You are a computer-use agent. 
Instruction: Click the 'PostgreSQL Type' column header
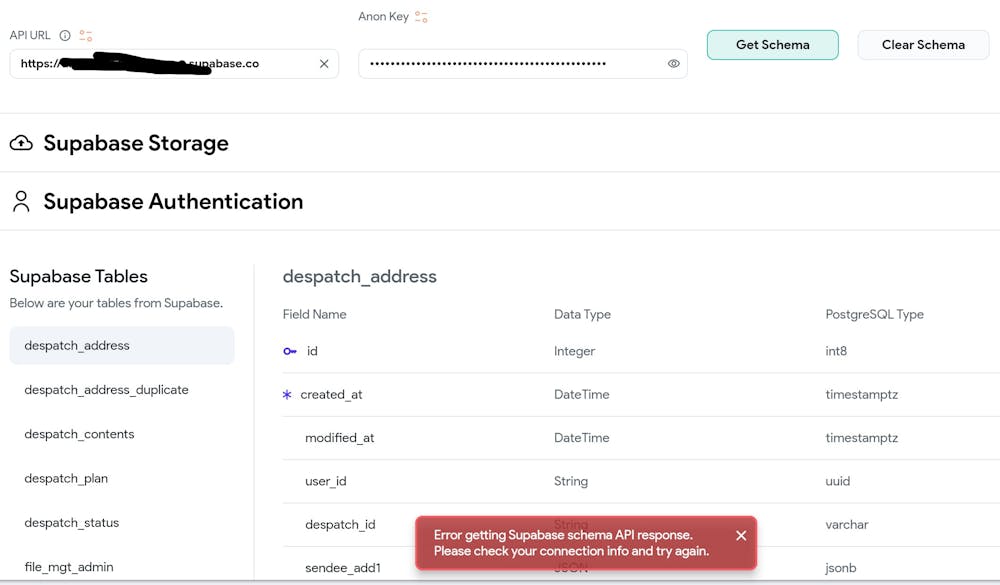tap(874, 315)
